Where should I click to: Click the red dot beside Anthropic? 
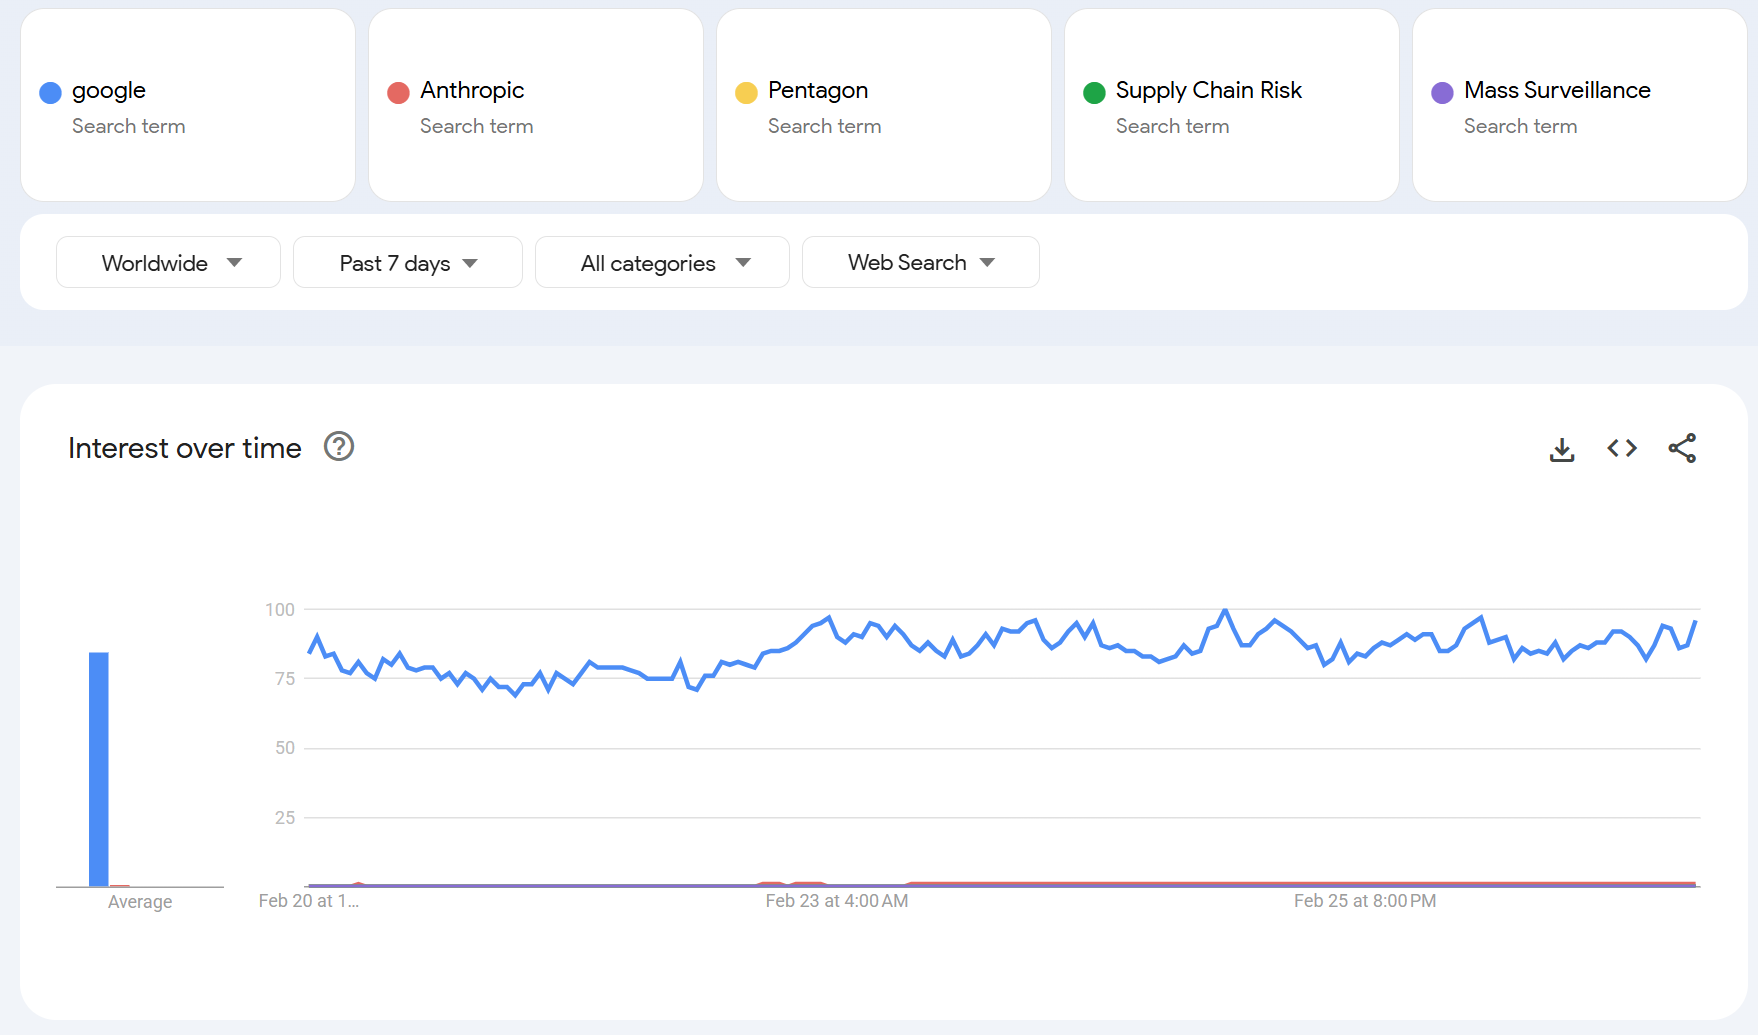pyautogui.click(x=398, y=93)
